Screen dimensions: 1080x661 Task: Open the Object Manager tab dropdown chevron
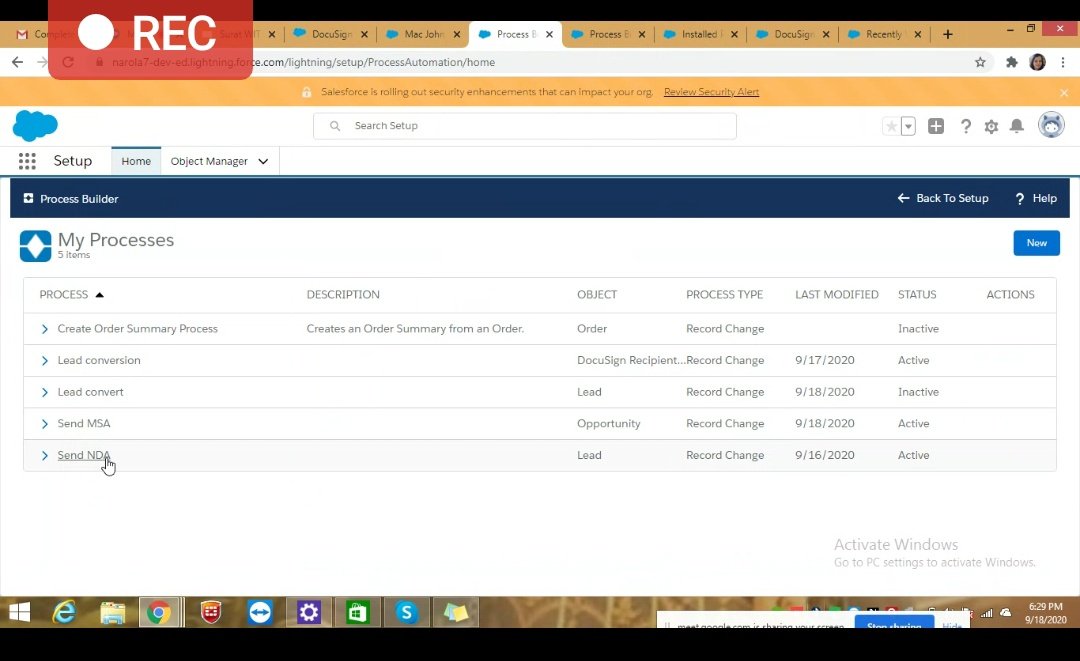coord(263,161)
